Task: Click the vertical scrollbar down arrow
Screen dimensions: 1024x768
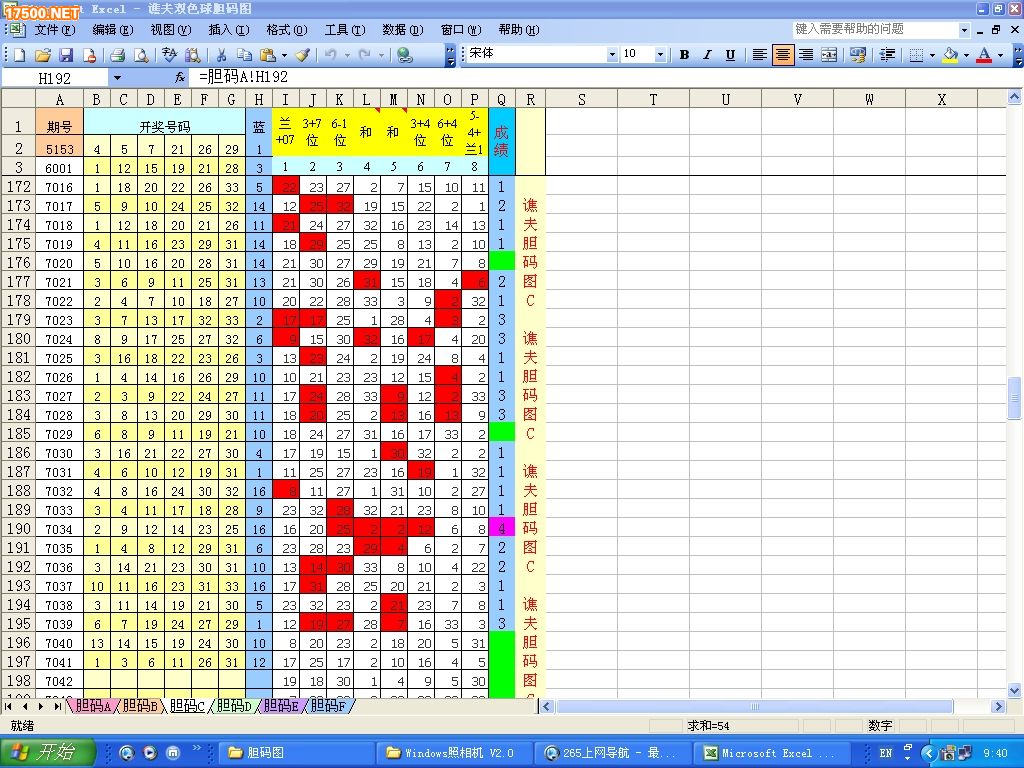Action: point(1014,690)
